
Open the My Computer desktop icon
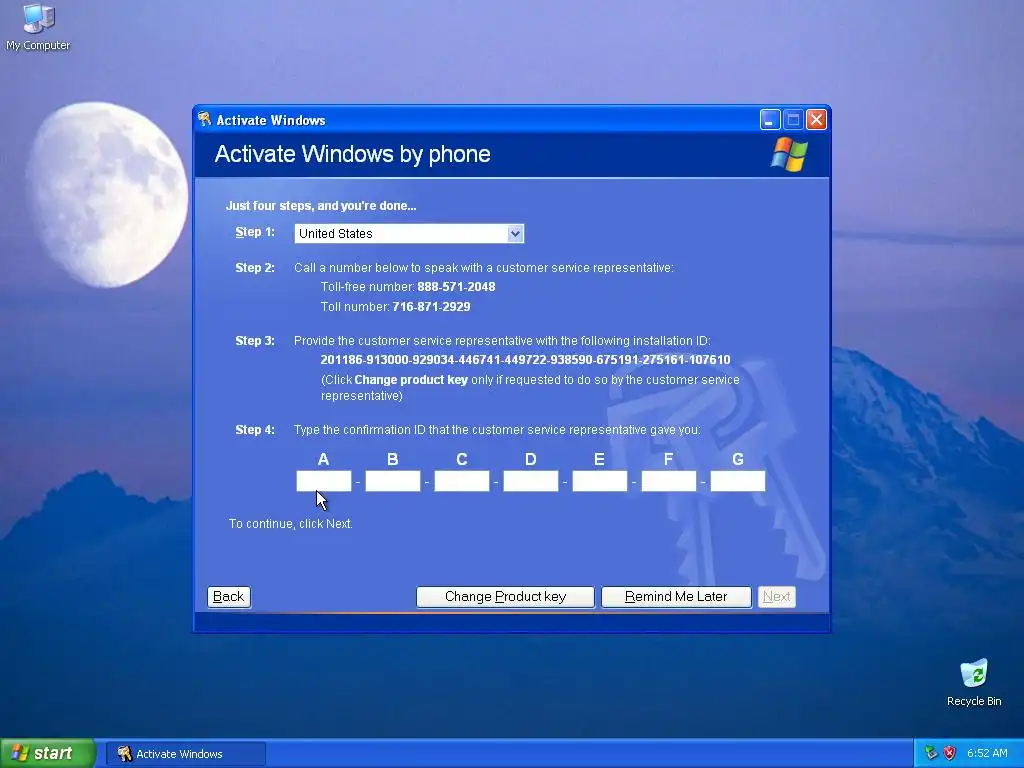click(38, 27)
